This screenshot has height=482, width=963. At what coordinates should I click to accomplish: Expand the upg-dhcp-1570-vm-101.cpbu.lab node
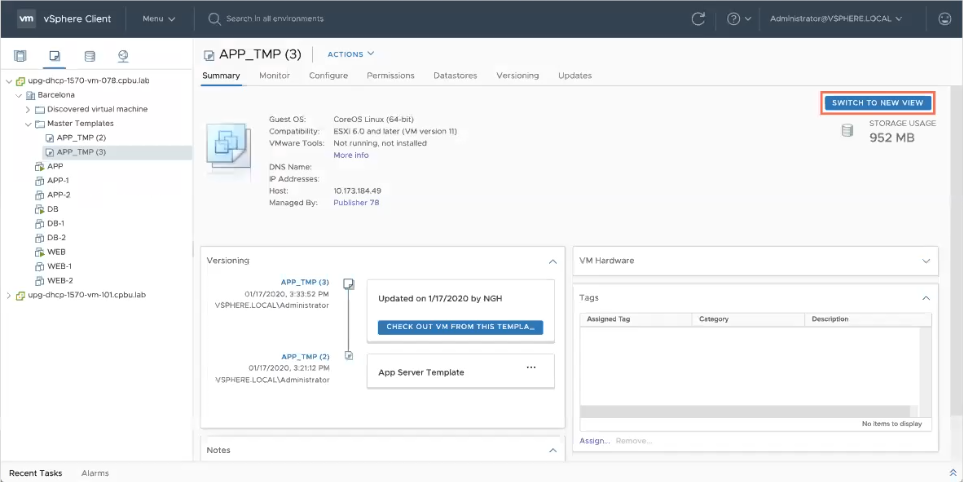pyautogui.click(x=9, y=295)
